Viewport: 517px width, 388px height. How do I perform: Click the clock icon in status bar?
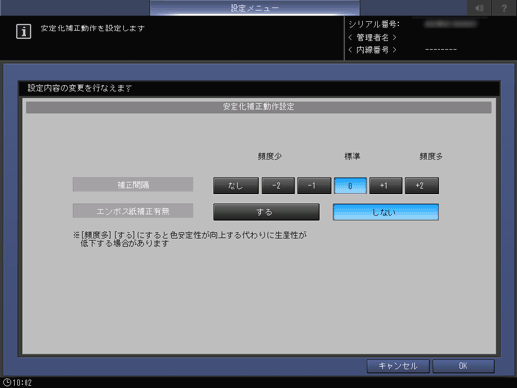pos(6,382)
